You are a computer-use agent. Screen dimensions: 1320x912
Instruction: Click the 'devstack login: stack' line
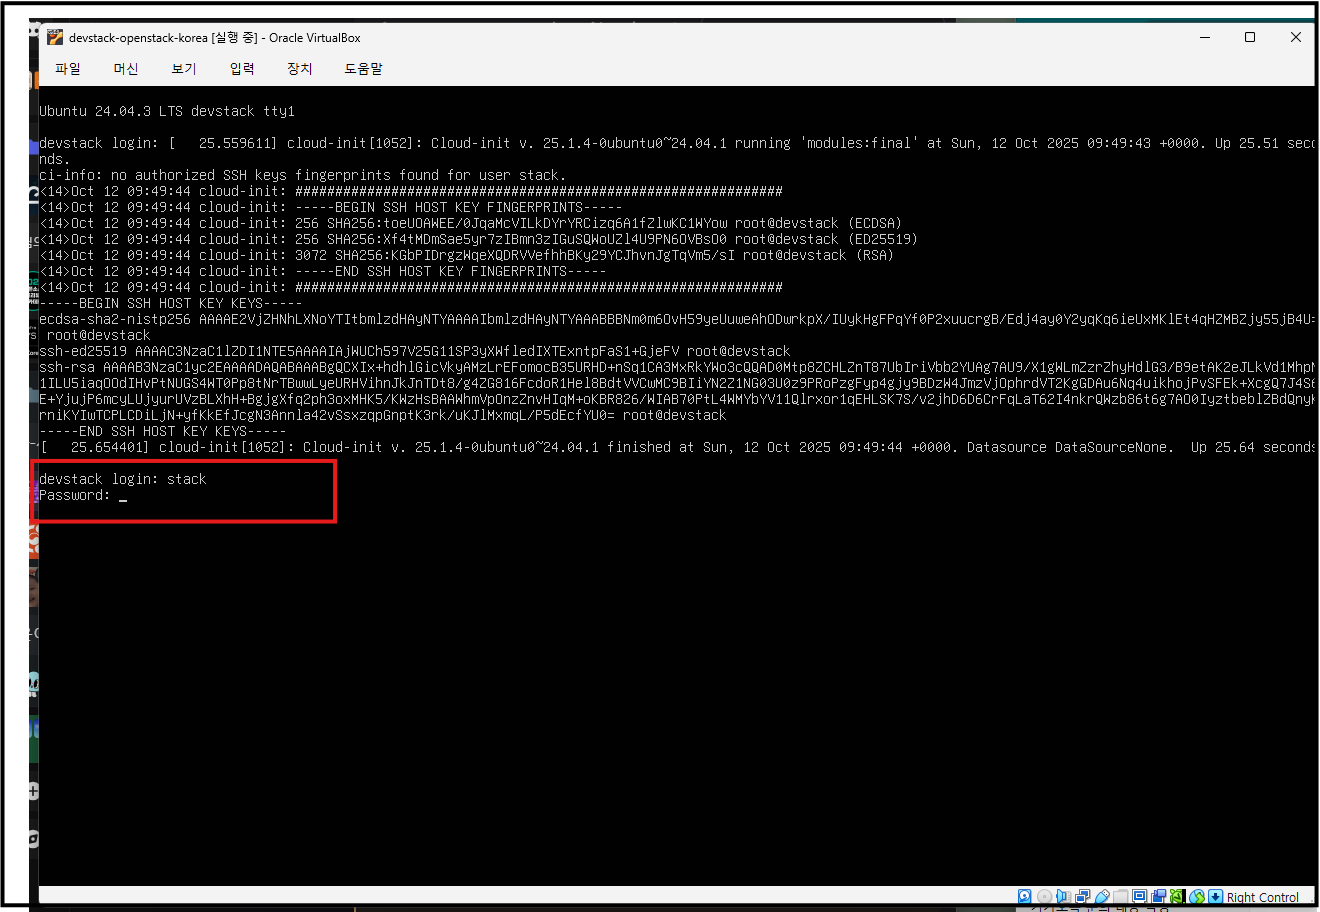coord(122,479)
